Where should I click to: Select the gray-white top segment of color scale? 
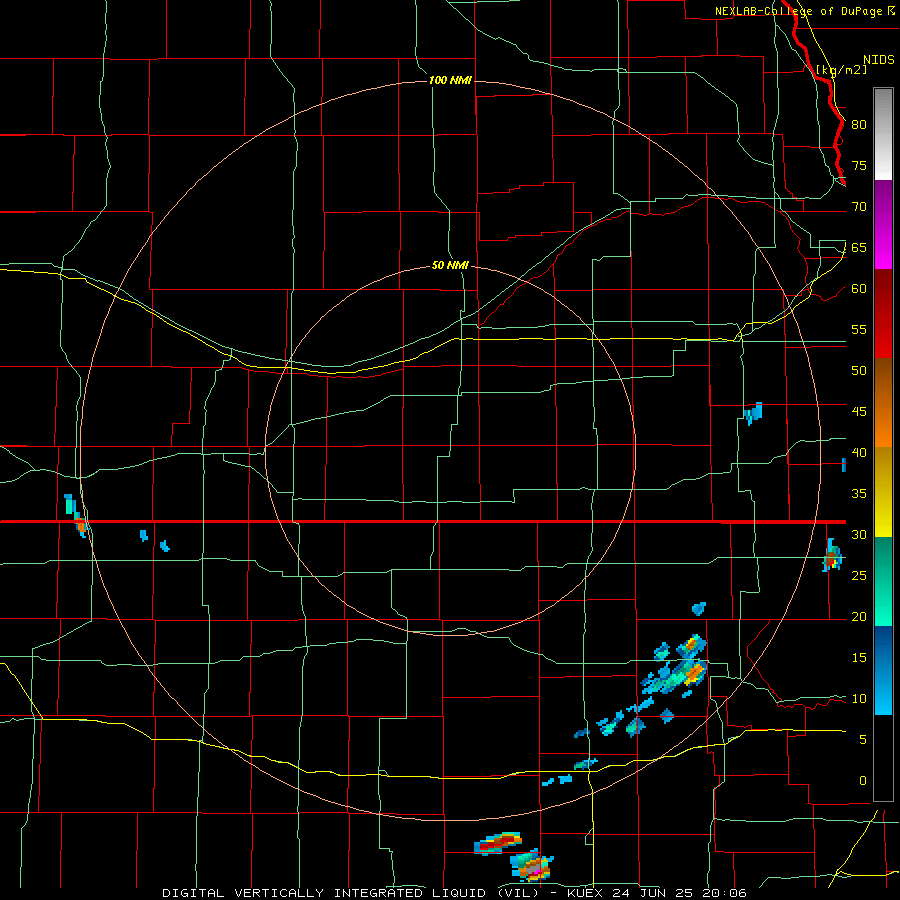[883, 134]
